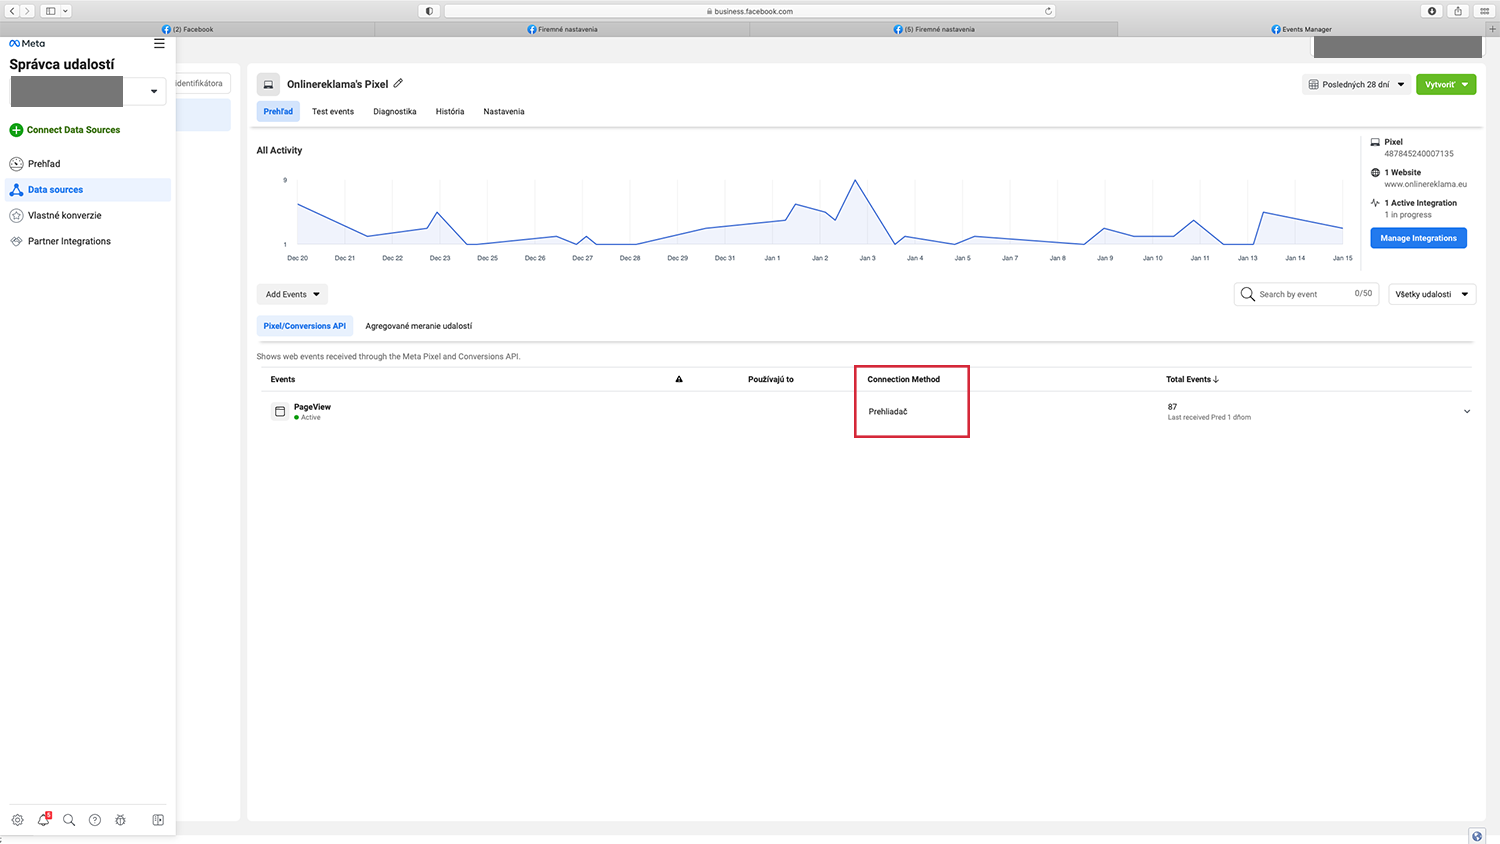This screenshot has width=1500, height=844.
Task: Switch to Nastavenia tab
Action: pyautogui.click(x=504, y=111)
